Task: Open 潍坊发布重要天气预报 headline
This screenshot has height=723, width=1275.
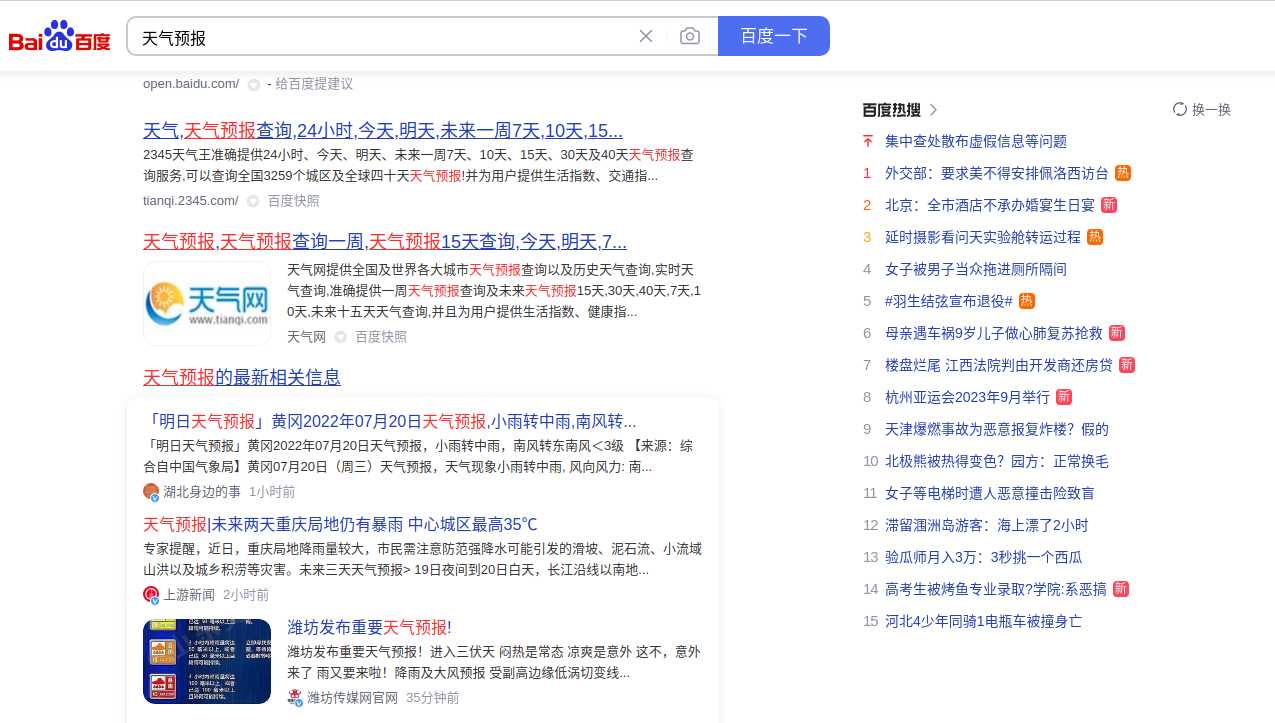Action: (369, 627)
